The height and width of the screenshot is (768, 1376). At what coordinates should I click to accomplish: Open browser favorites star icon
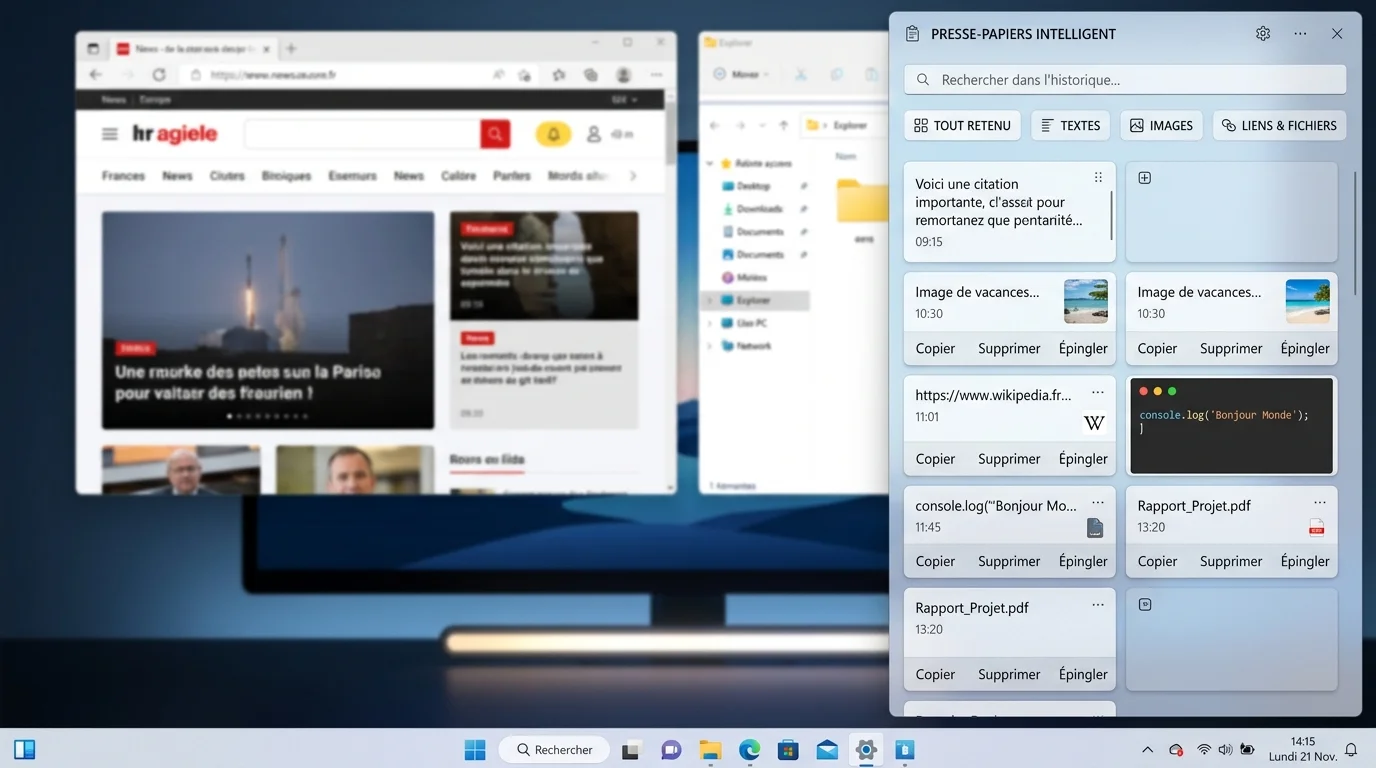coord(559,75)
